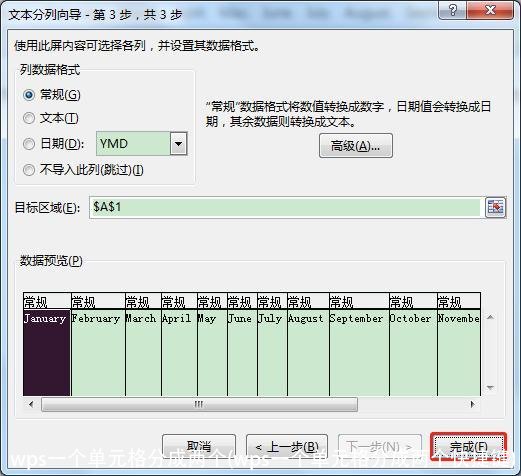521x476 pixels.
Task: Click preview vertical scrollbar down arrow
Action: pos(490,388)
